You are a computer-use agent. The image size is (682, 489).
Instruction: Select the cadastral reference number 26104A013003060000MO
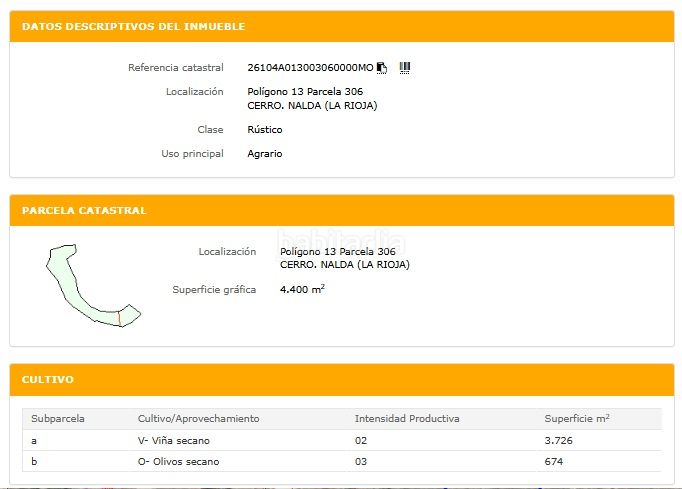pos(309,68)
